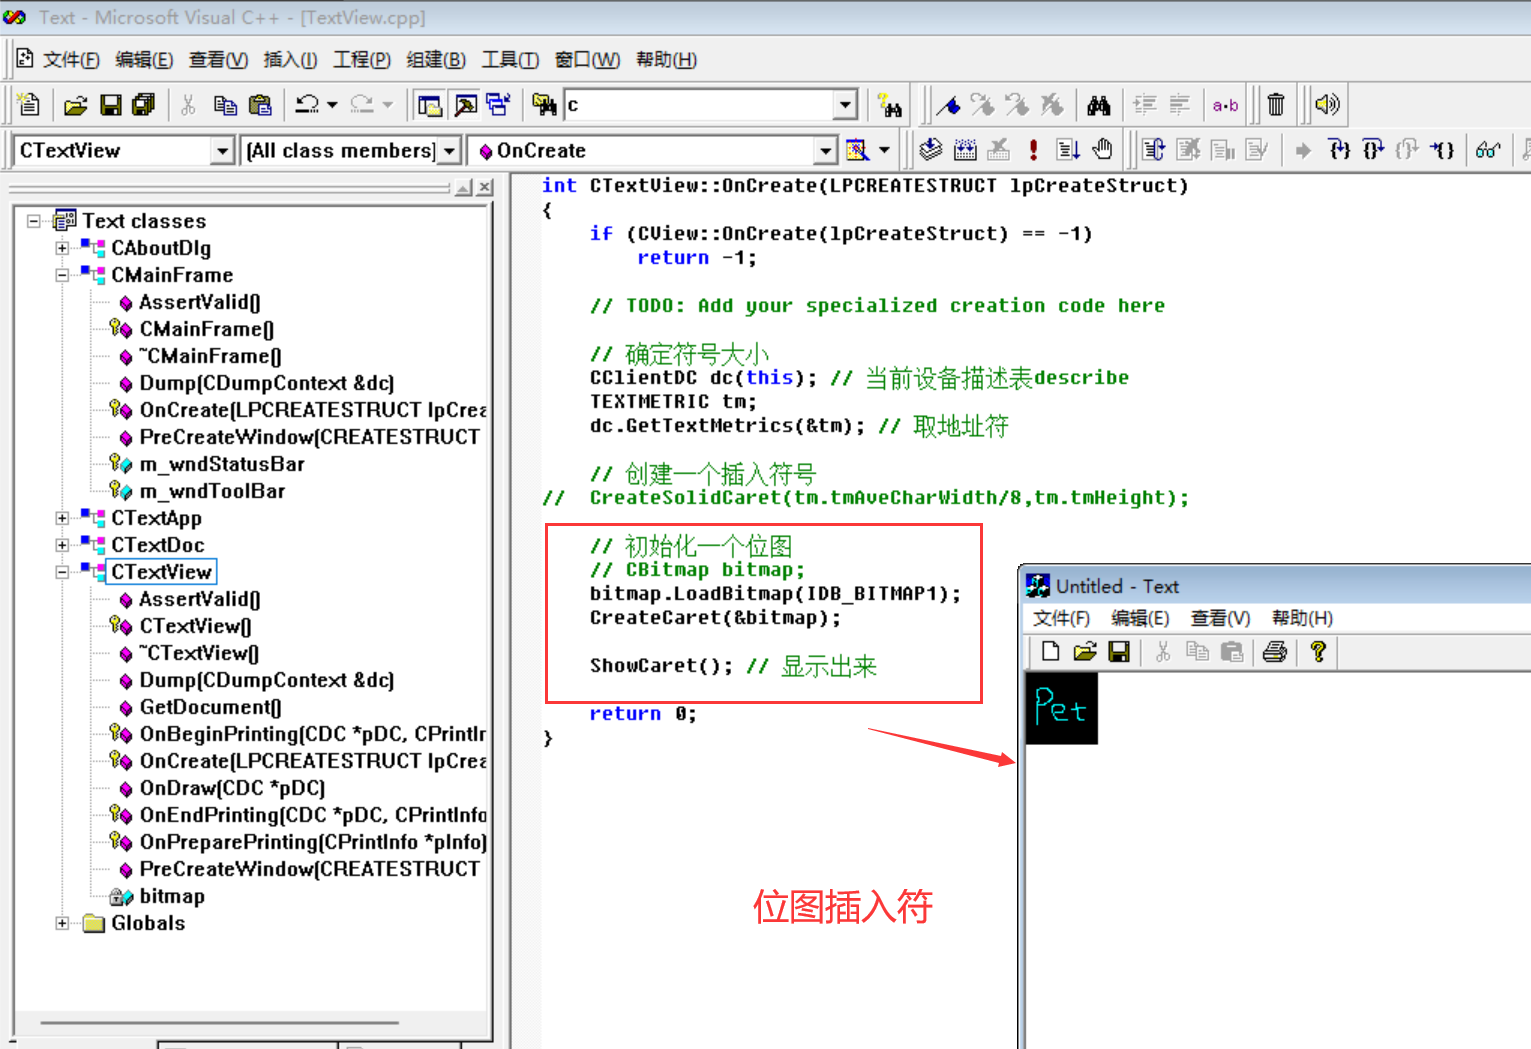
Task: Click the Copy icon in Visual C++ toolbar
Action: [225, 104]
